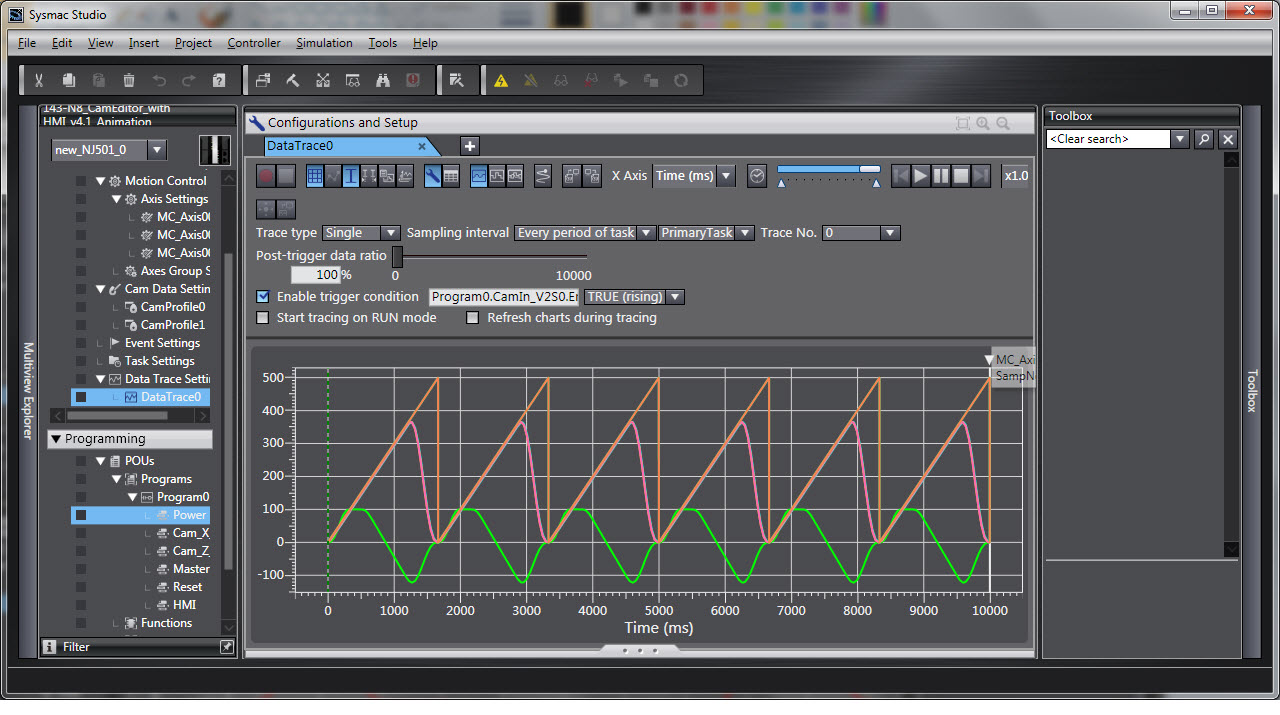Click the skip-to-end playback button
Screen dimensions: 1280x715
tap(981, 176)
